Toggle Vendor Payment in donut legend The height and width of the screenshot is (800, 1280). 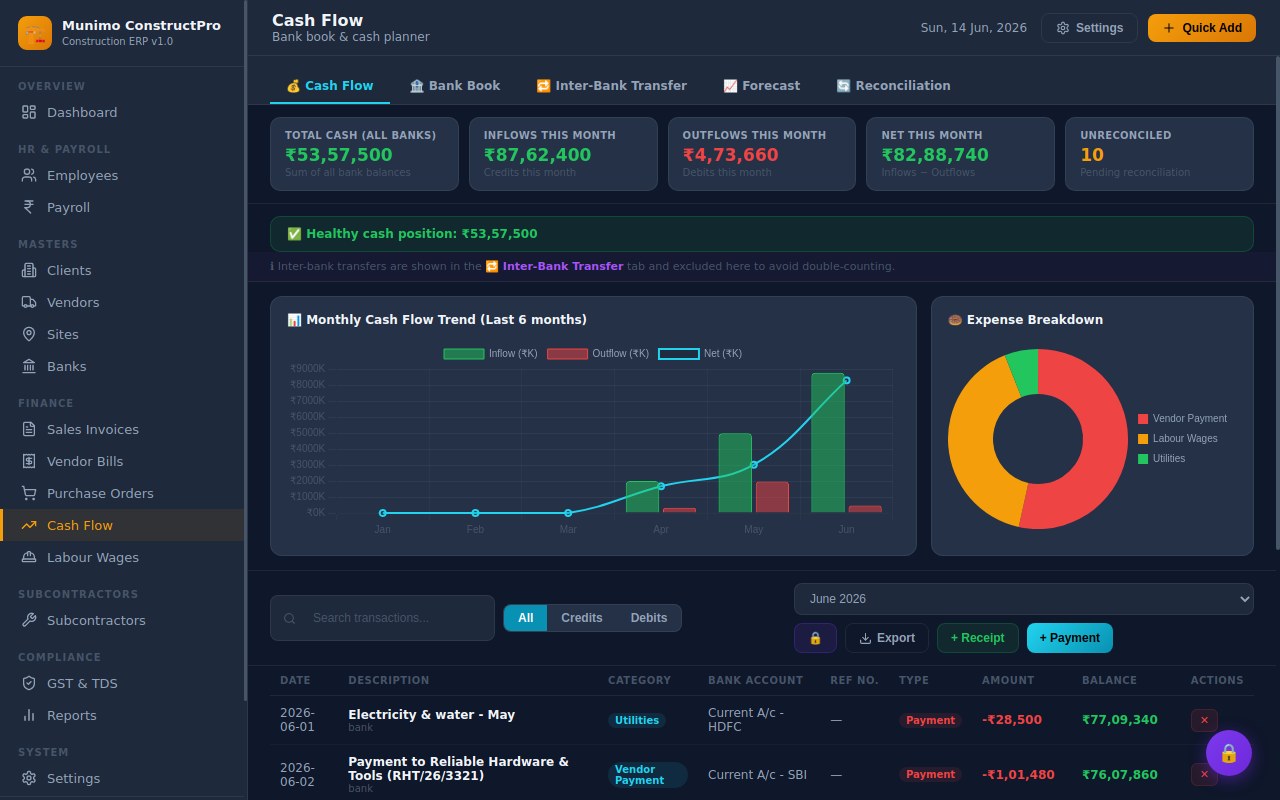tap(1182, 419)
